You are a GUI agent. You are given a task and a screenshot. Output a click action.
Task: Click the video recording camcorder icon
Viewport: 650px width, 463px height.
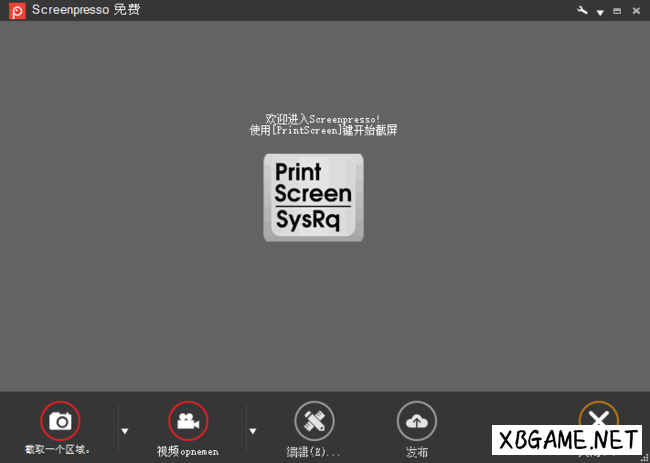tap(188, 420)
